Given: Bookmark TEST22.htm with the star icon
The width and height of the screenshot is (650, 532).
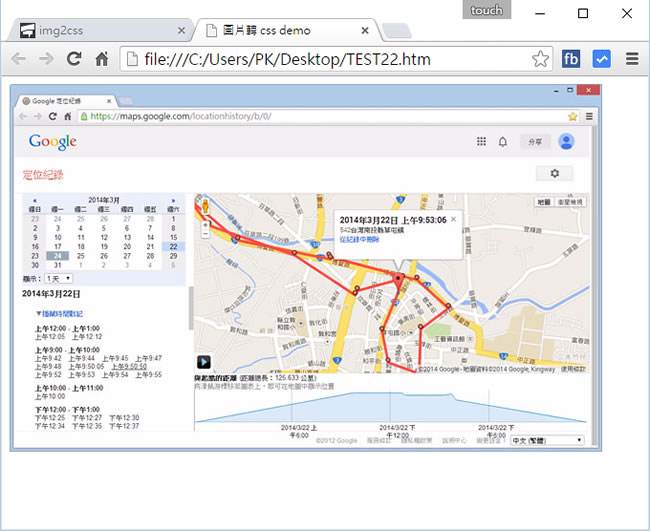Looking at the screenshot, I should tap(540, 59).
